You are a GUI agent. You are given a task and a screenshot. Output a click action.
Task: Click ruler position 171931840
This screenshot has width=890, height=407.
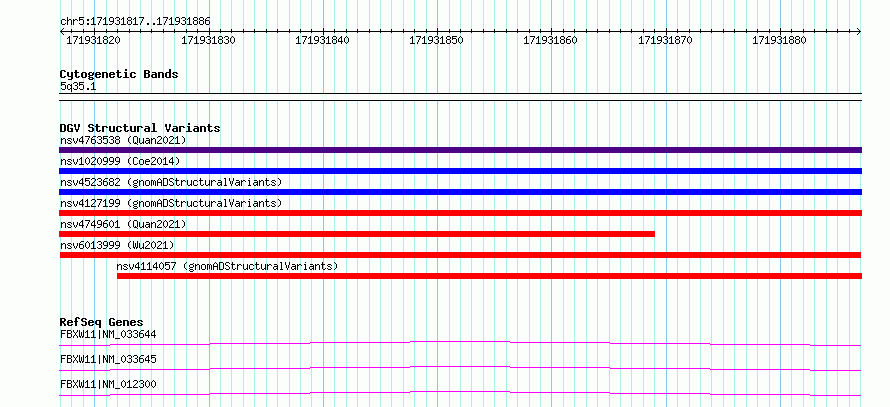click(x=323, y=40)
